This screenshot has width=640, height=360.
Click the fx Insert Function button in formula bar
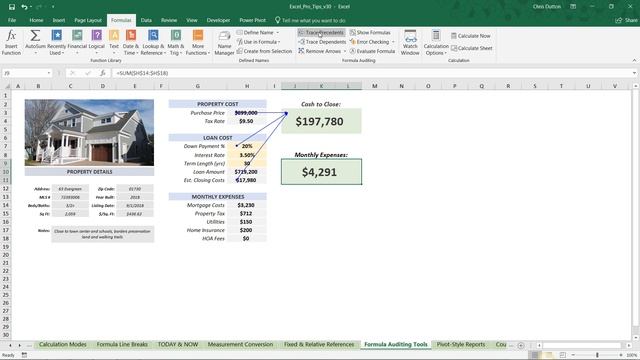[x=103, y=73]
